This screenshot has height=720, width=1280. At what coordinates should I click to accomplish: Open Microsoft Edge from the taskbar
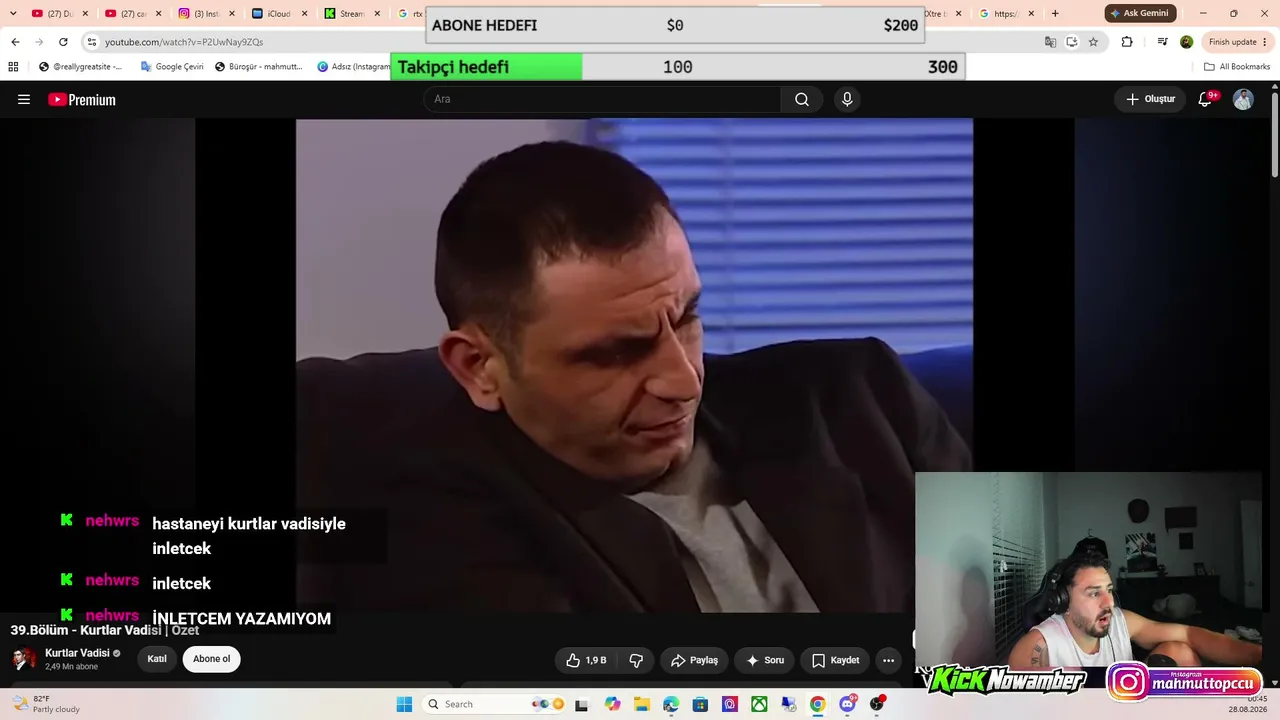(671, 704)
